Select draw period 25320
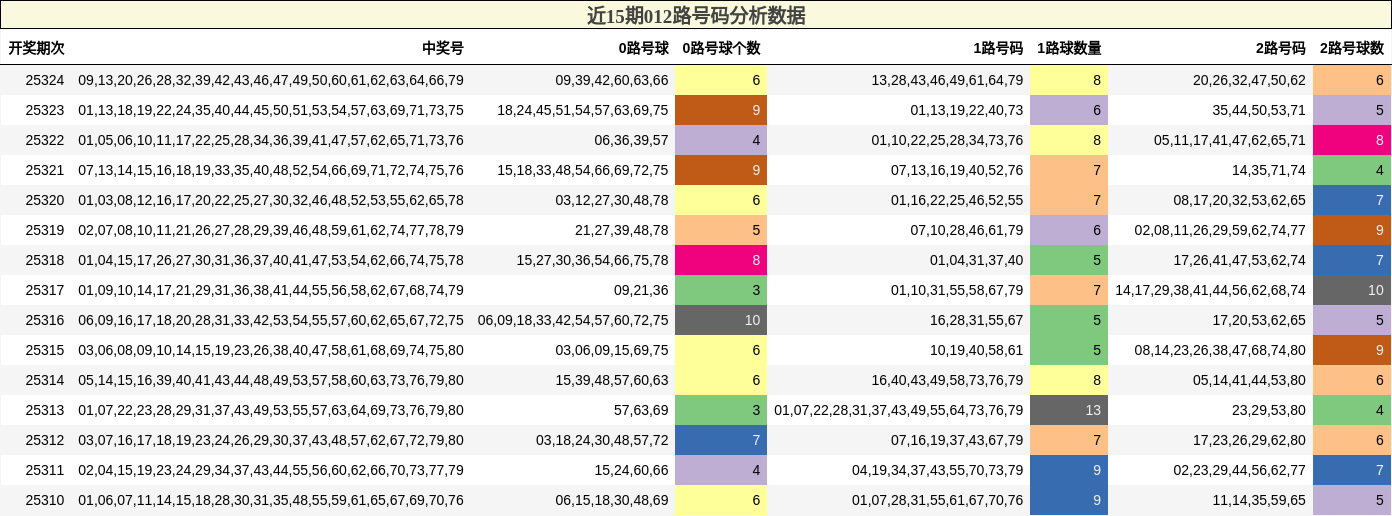Image resolution: width=1392 pixels, height=516 pixels. (x=45, y=200)
